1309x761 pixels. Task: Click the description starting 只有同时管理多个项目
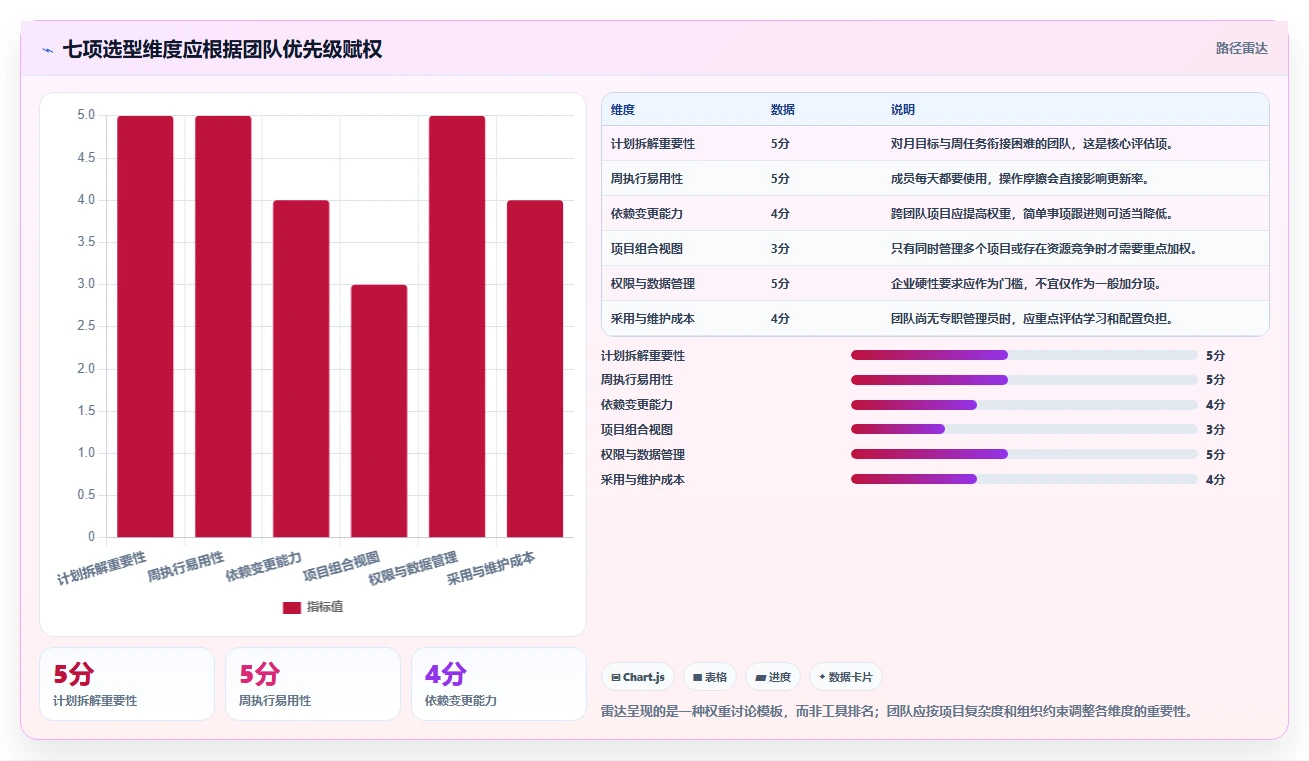[x=1044, y=249]
